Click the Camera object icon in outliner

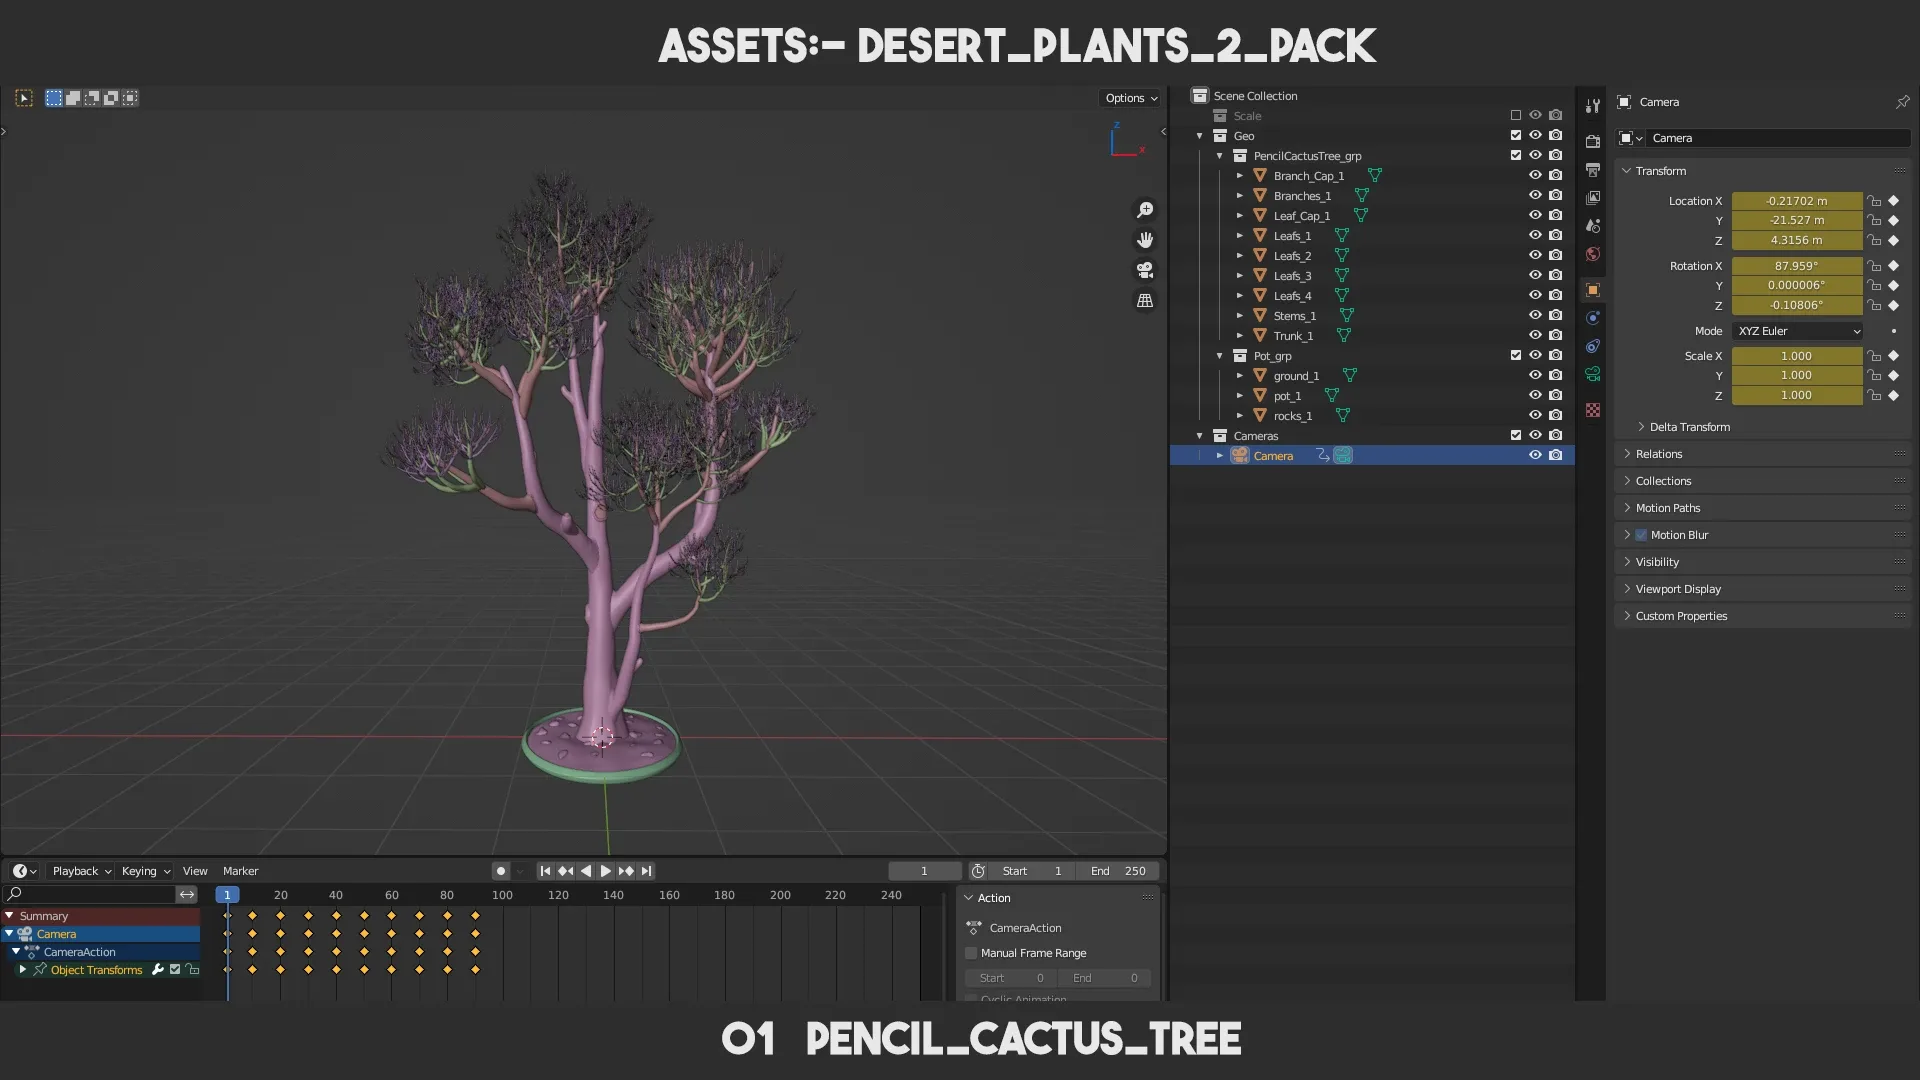click(1240, 455)
